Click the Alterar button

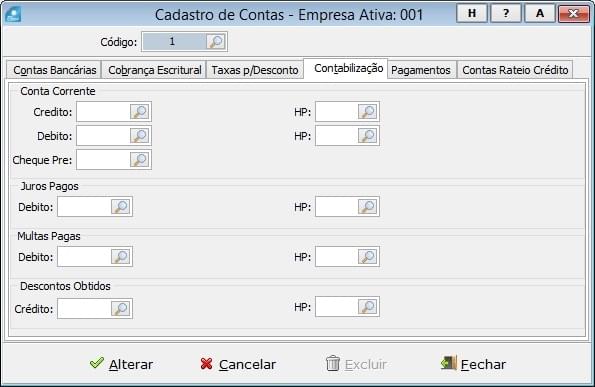click(x=121, y=364)
